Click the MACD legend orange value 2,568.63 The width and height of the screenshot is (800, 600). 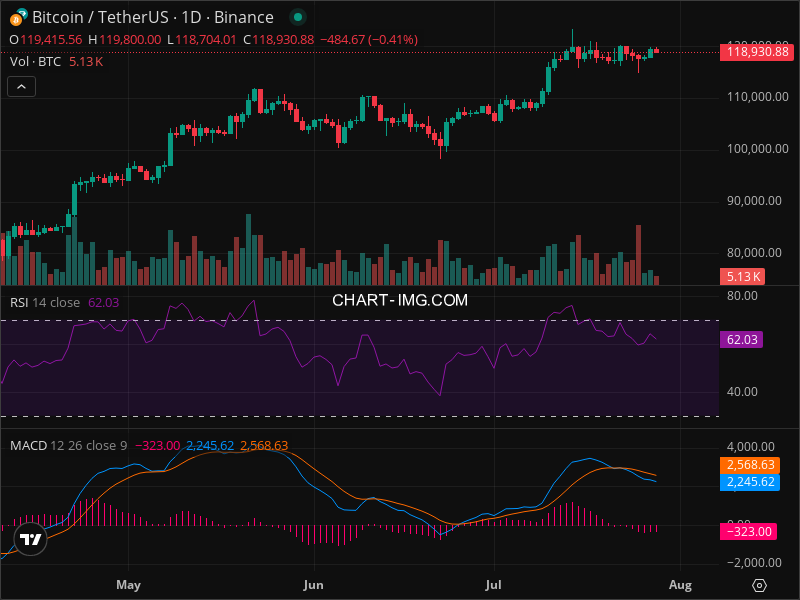(264, 445)
